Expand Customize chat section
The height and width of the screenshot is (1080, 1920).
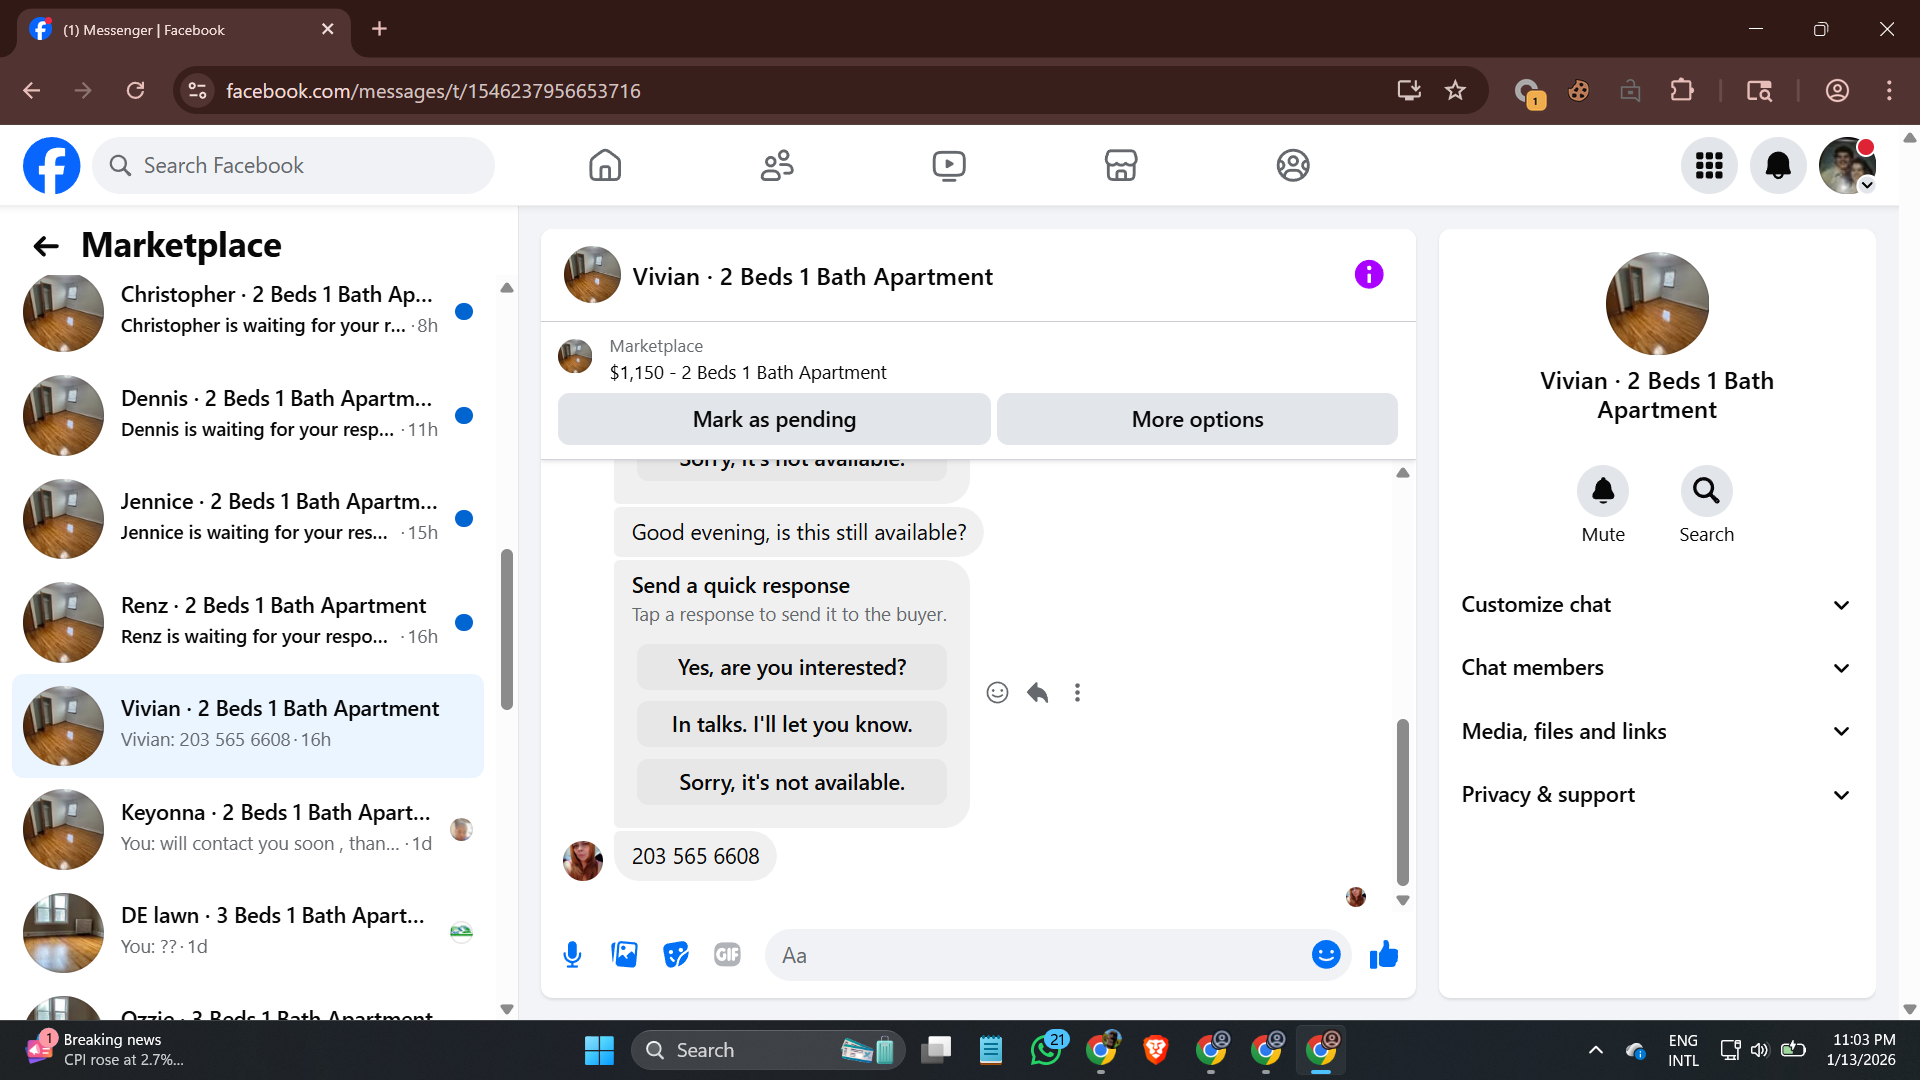(1655, 604)
